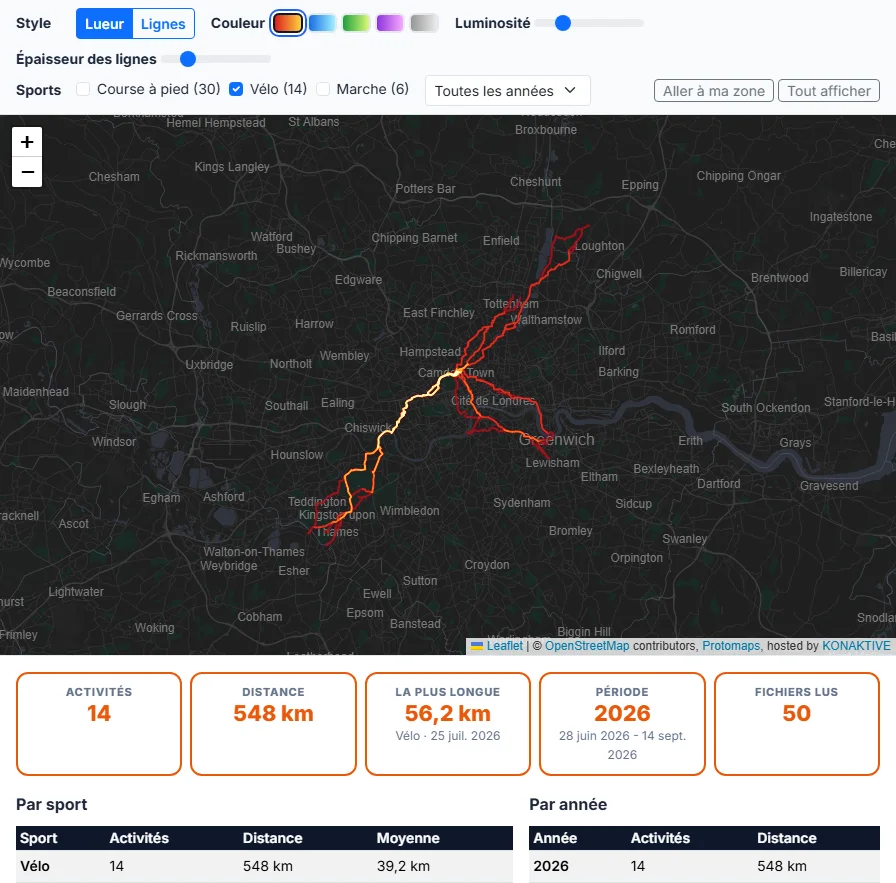This screenshot has height=883, width=896.
Task: Zoom in on the map with plus button
Action: click(27, 142)
